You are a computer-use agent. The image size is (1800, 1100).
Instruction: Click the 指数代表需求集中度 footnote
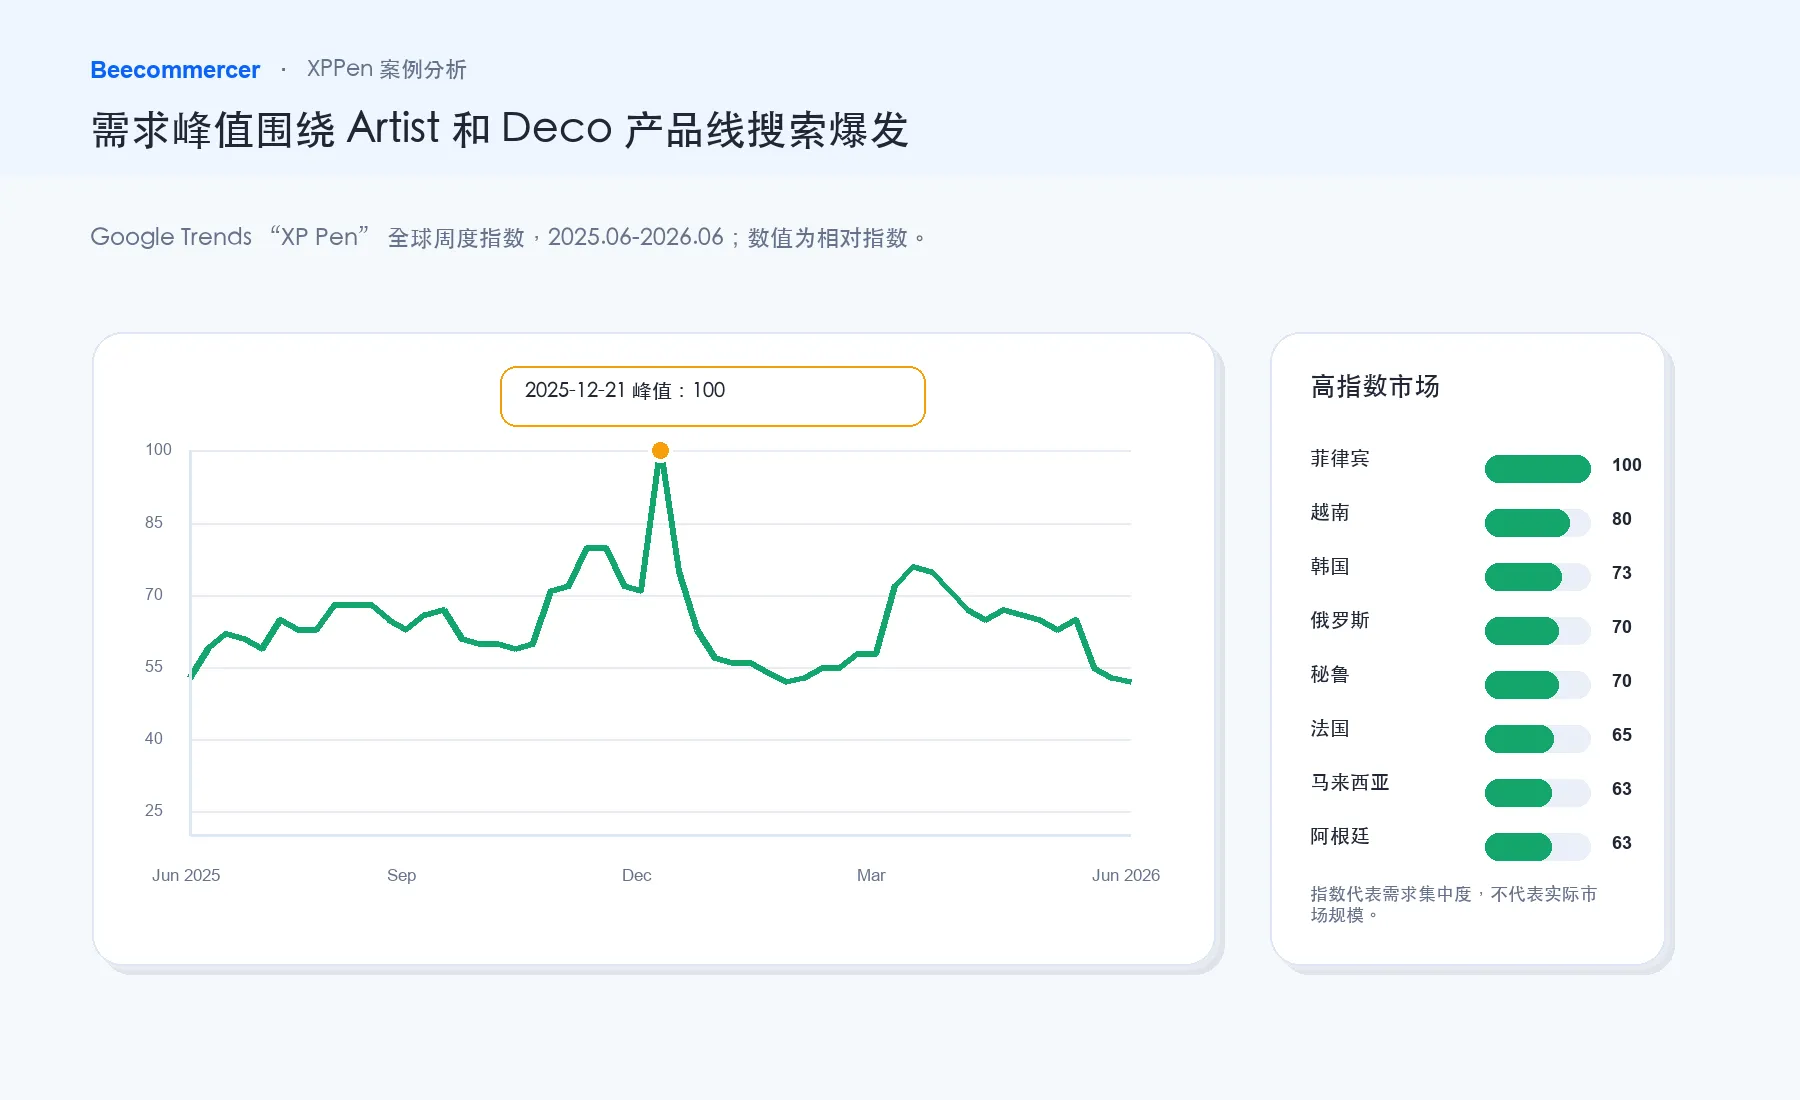tap(1454, 904)
